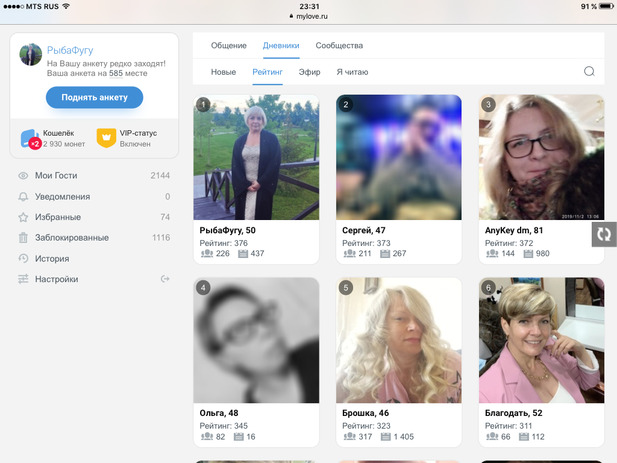Click posts icon on Благодать card

pyautogui.click(x=524, y=437)
